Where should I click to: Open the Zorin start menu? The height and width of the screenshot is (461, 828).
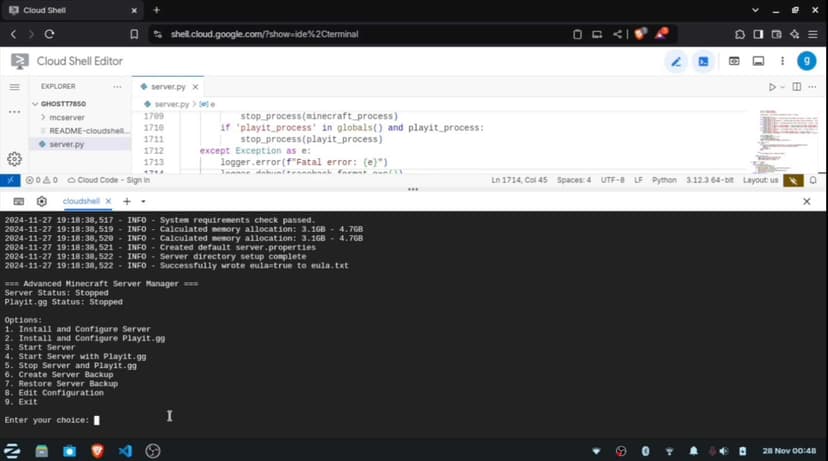(x=12, y=451)
